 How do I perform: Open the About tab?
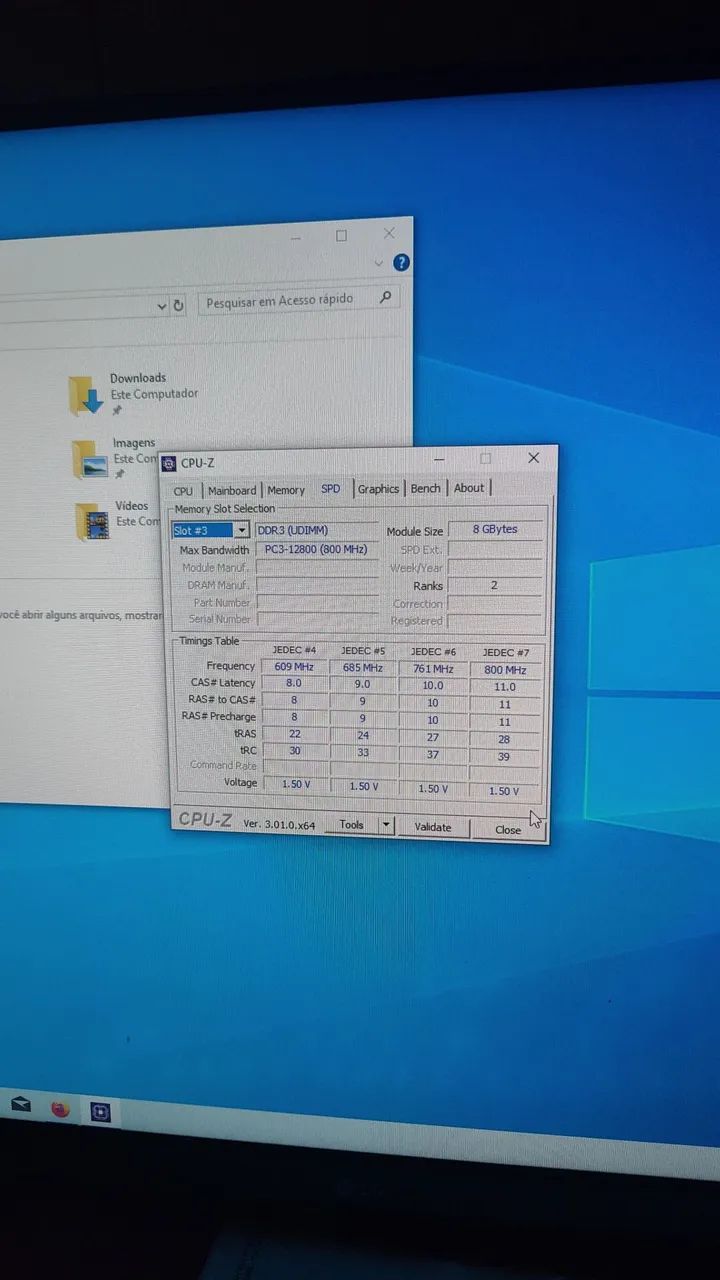coord(469,488)
